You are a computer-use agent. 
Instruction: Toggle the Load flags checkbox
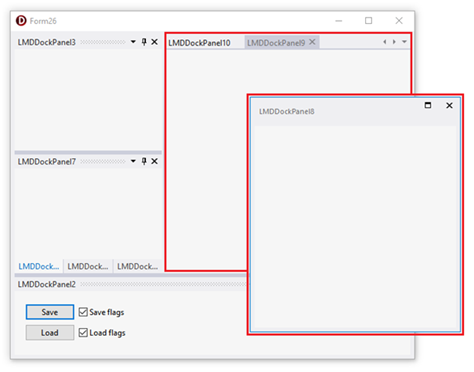point(83,332)
